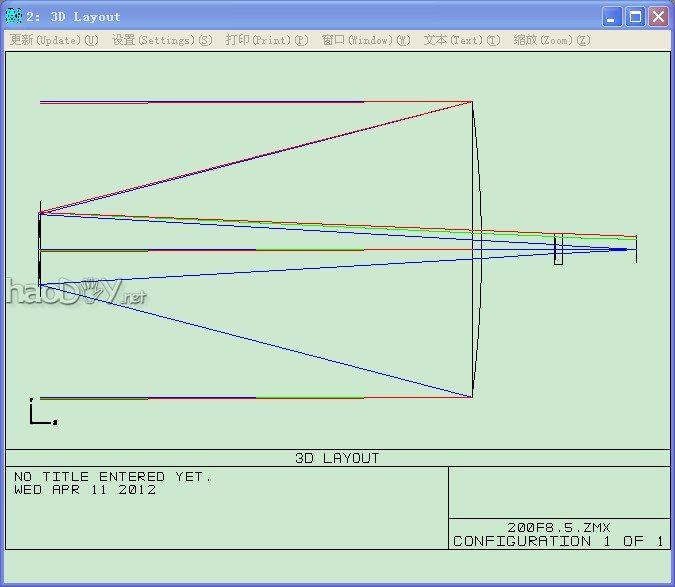Close the 3D Layout window

[x=658, y=17]
